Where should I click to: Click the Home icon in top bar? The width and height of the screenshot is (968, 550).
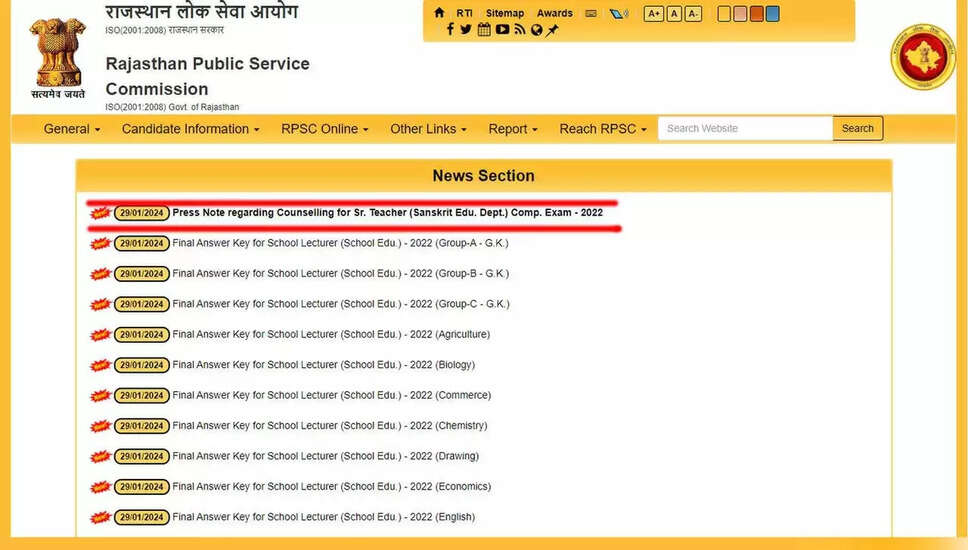coord(440,13)
